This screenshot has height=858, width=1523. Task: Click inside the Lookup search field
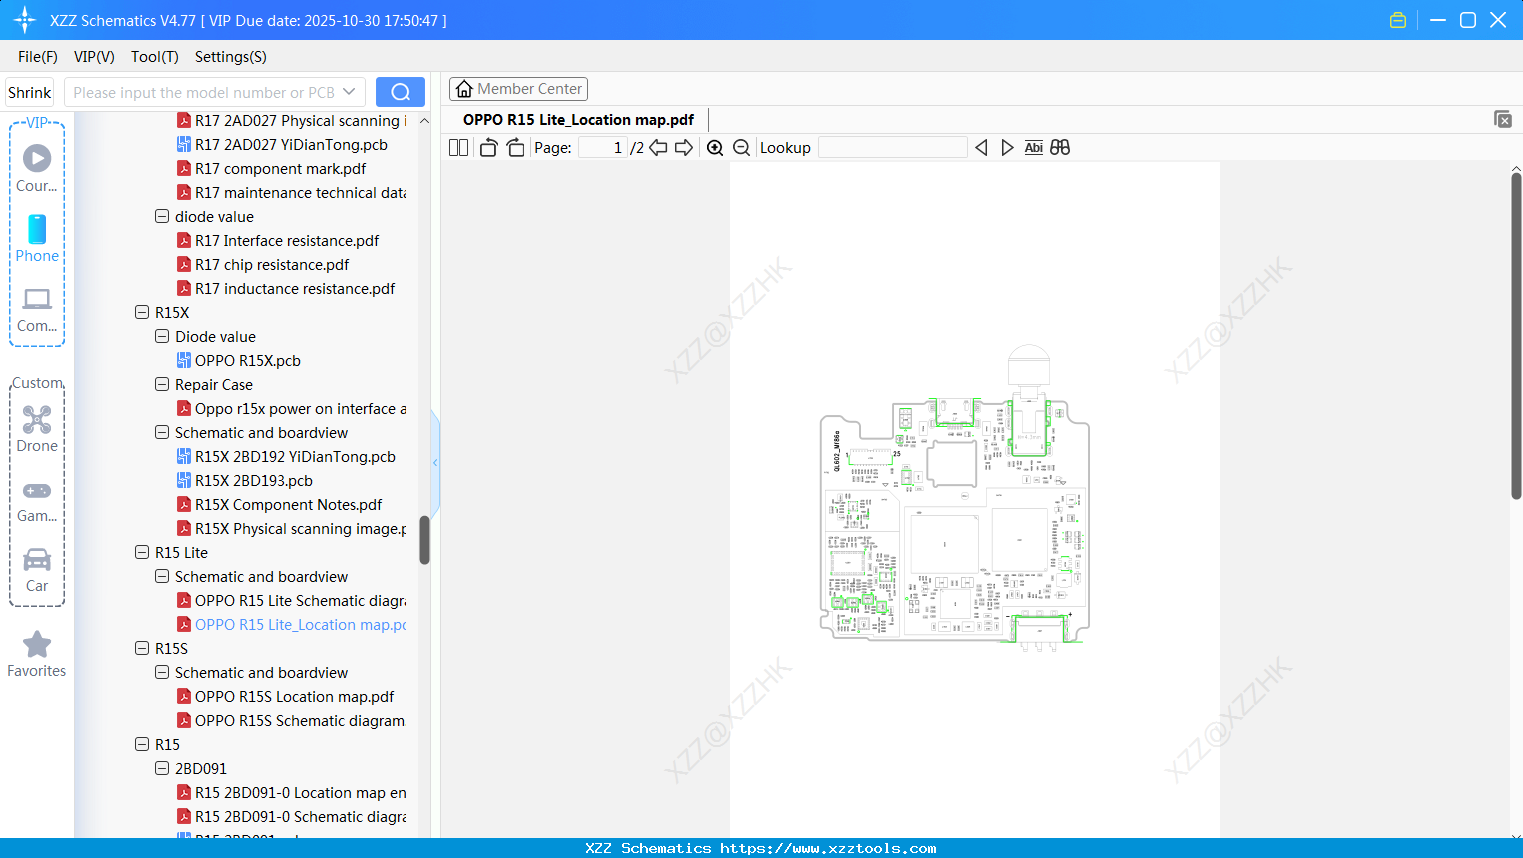tap(890, 147)
